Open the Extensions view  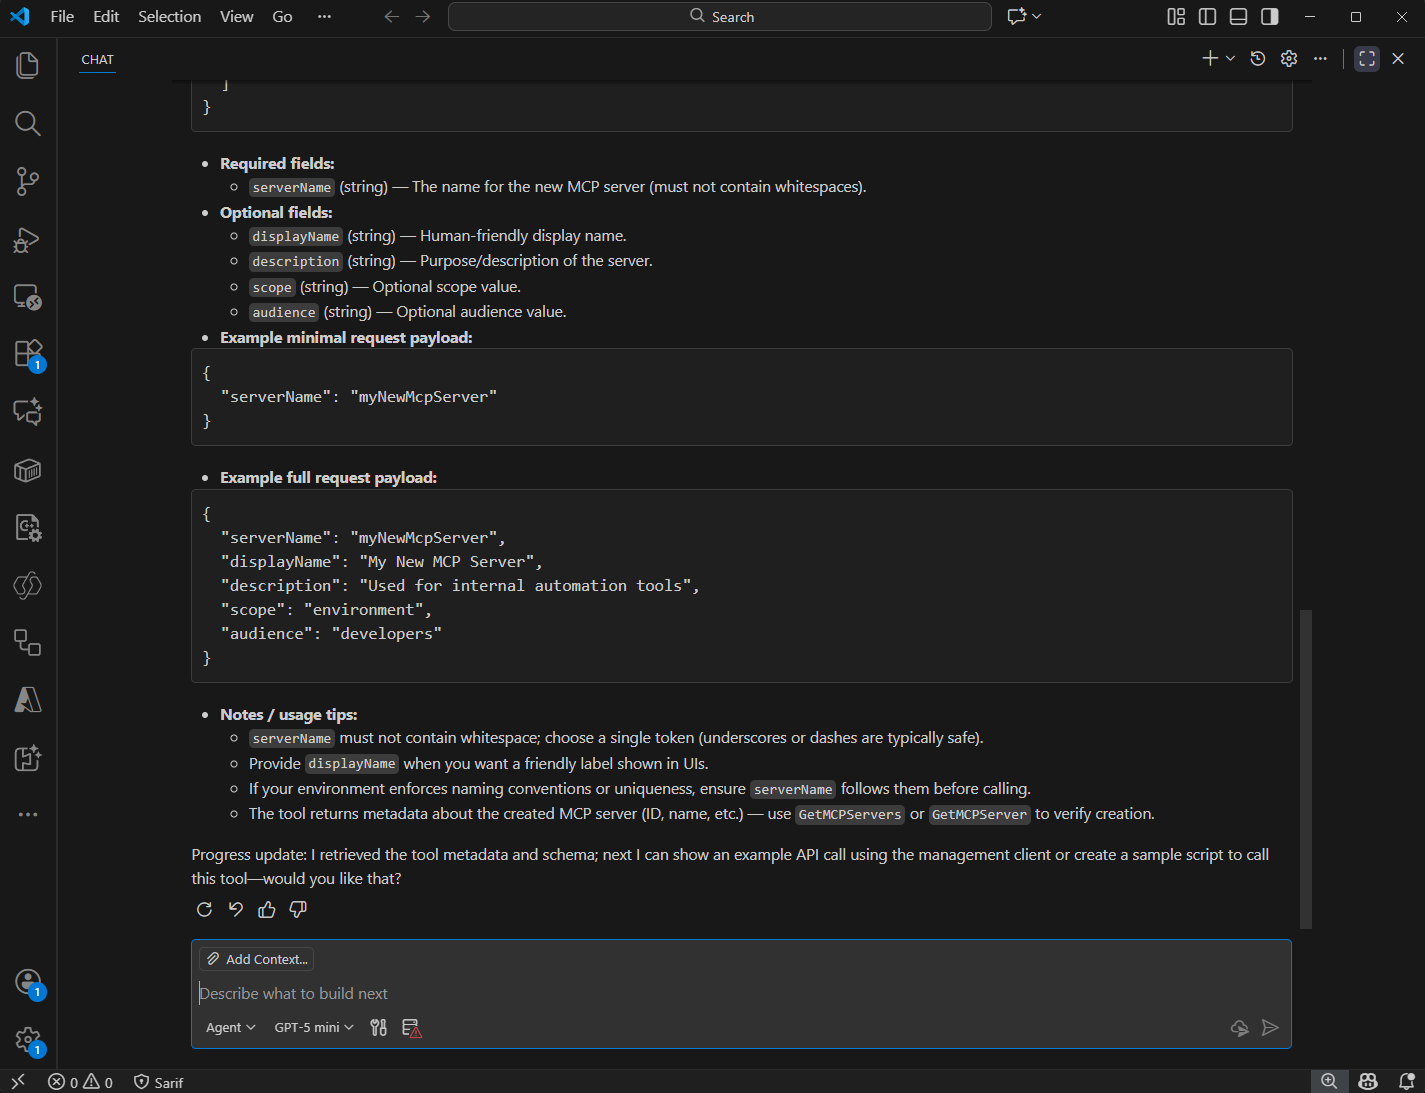[27, 355]
